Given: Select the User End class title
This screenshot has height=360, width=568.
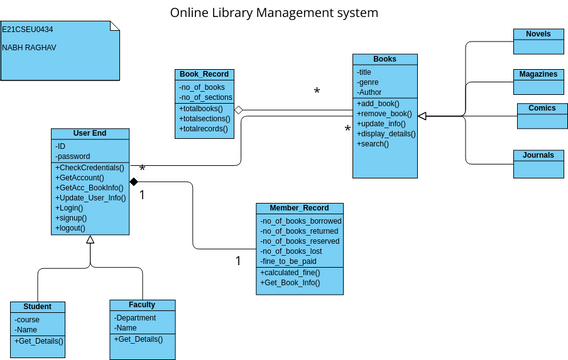Looking at the screenshot, I should [90, 133].
